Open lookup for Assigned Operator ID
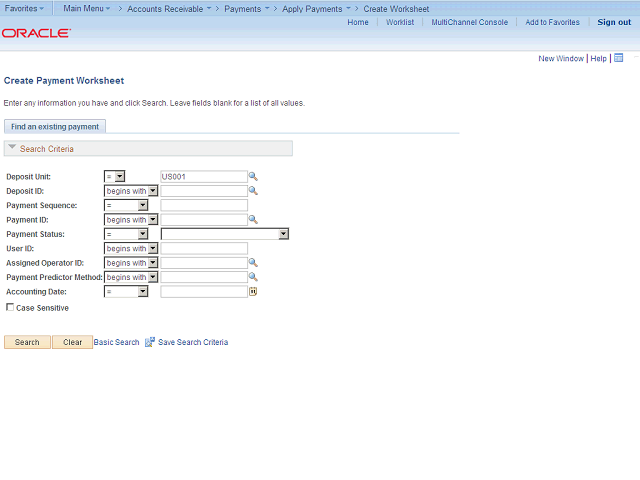 point(253,262)
